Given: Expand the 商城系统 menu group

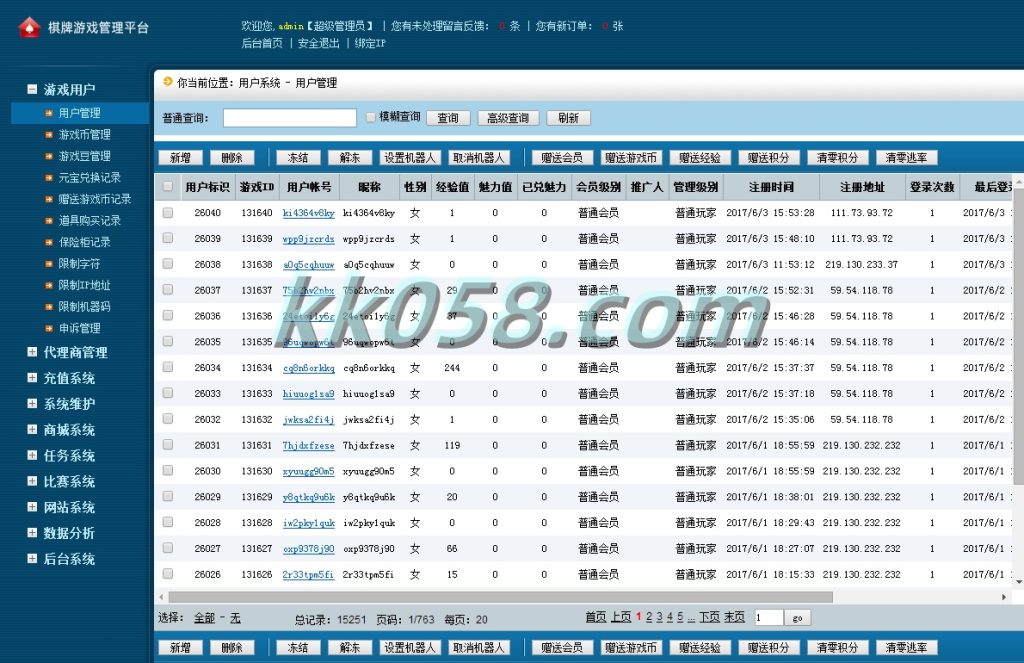Looking at the screenshot, I should [32, 429].
